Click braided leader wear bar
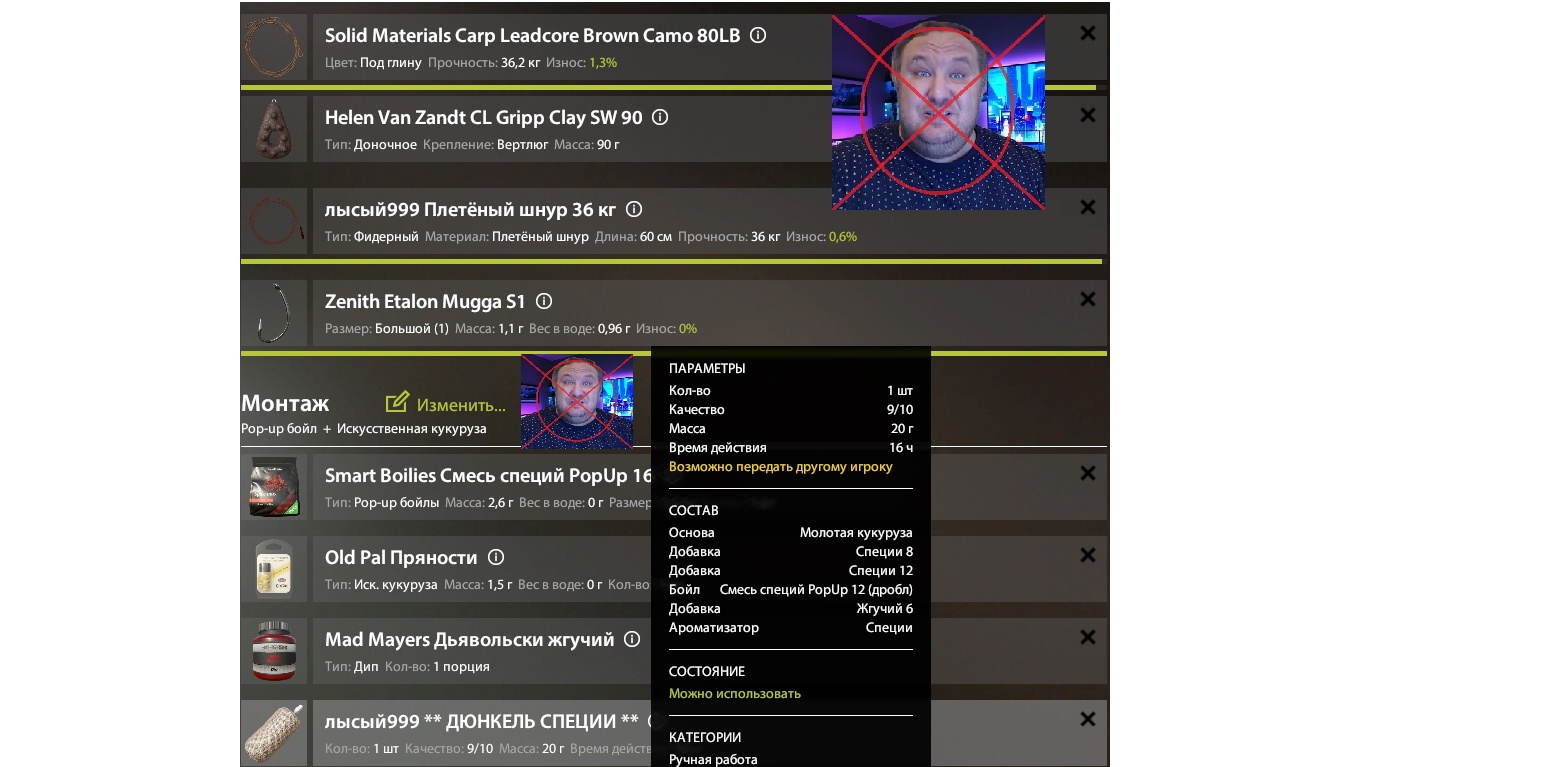Screen dimensions: 1548x767 pos(671,262)
